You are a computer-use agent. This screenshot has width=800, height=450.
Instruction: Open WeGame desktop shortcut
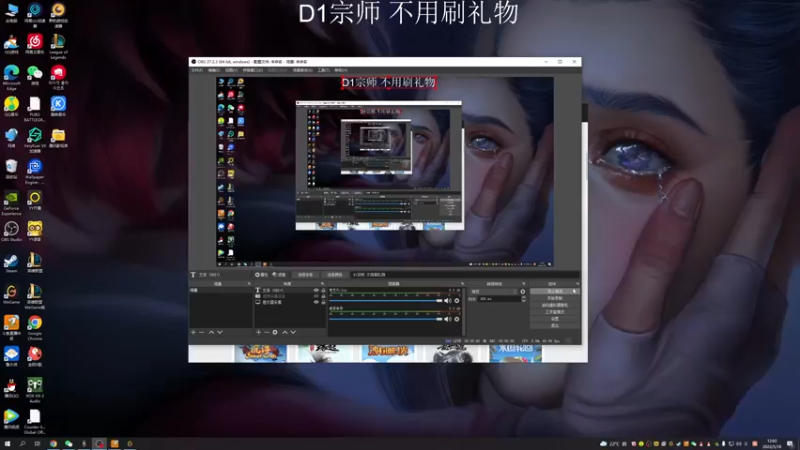pos(11,294)
